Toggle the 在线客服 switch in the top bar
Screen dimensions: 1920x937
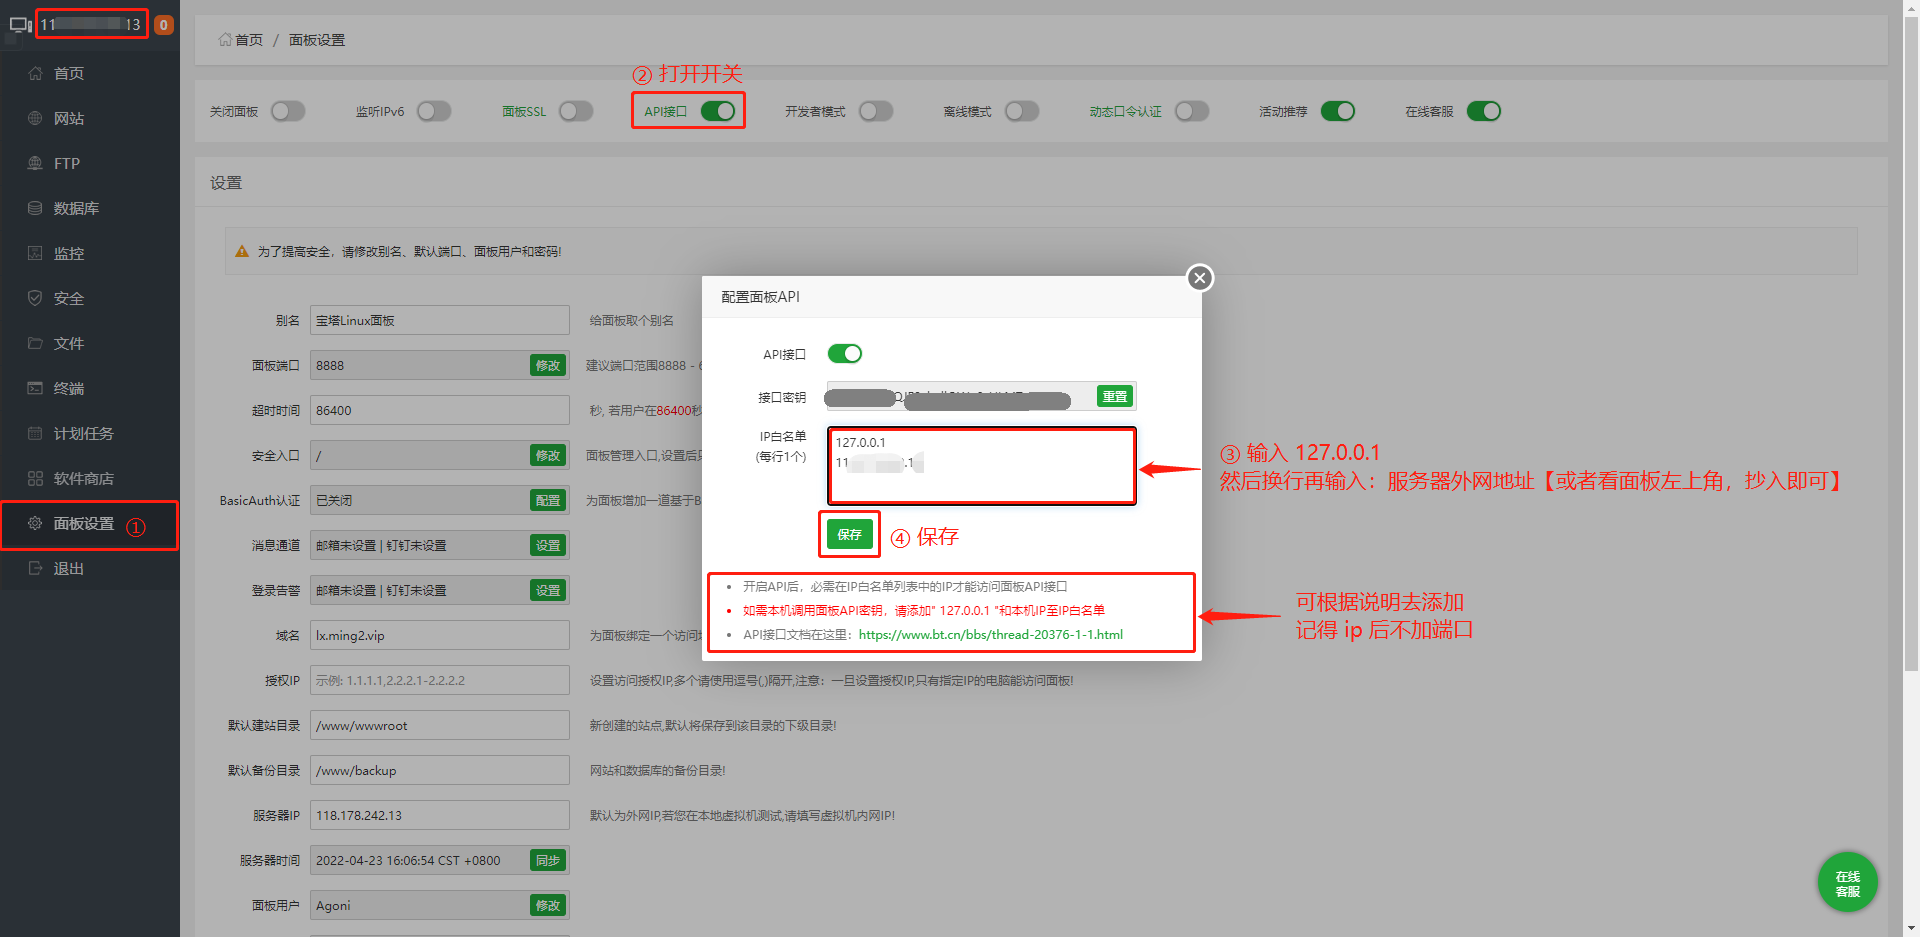[1484, 111]
